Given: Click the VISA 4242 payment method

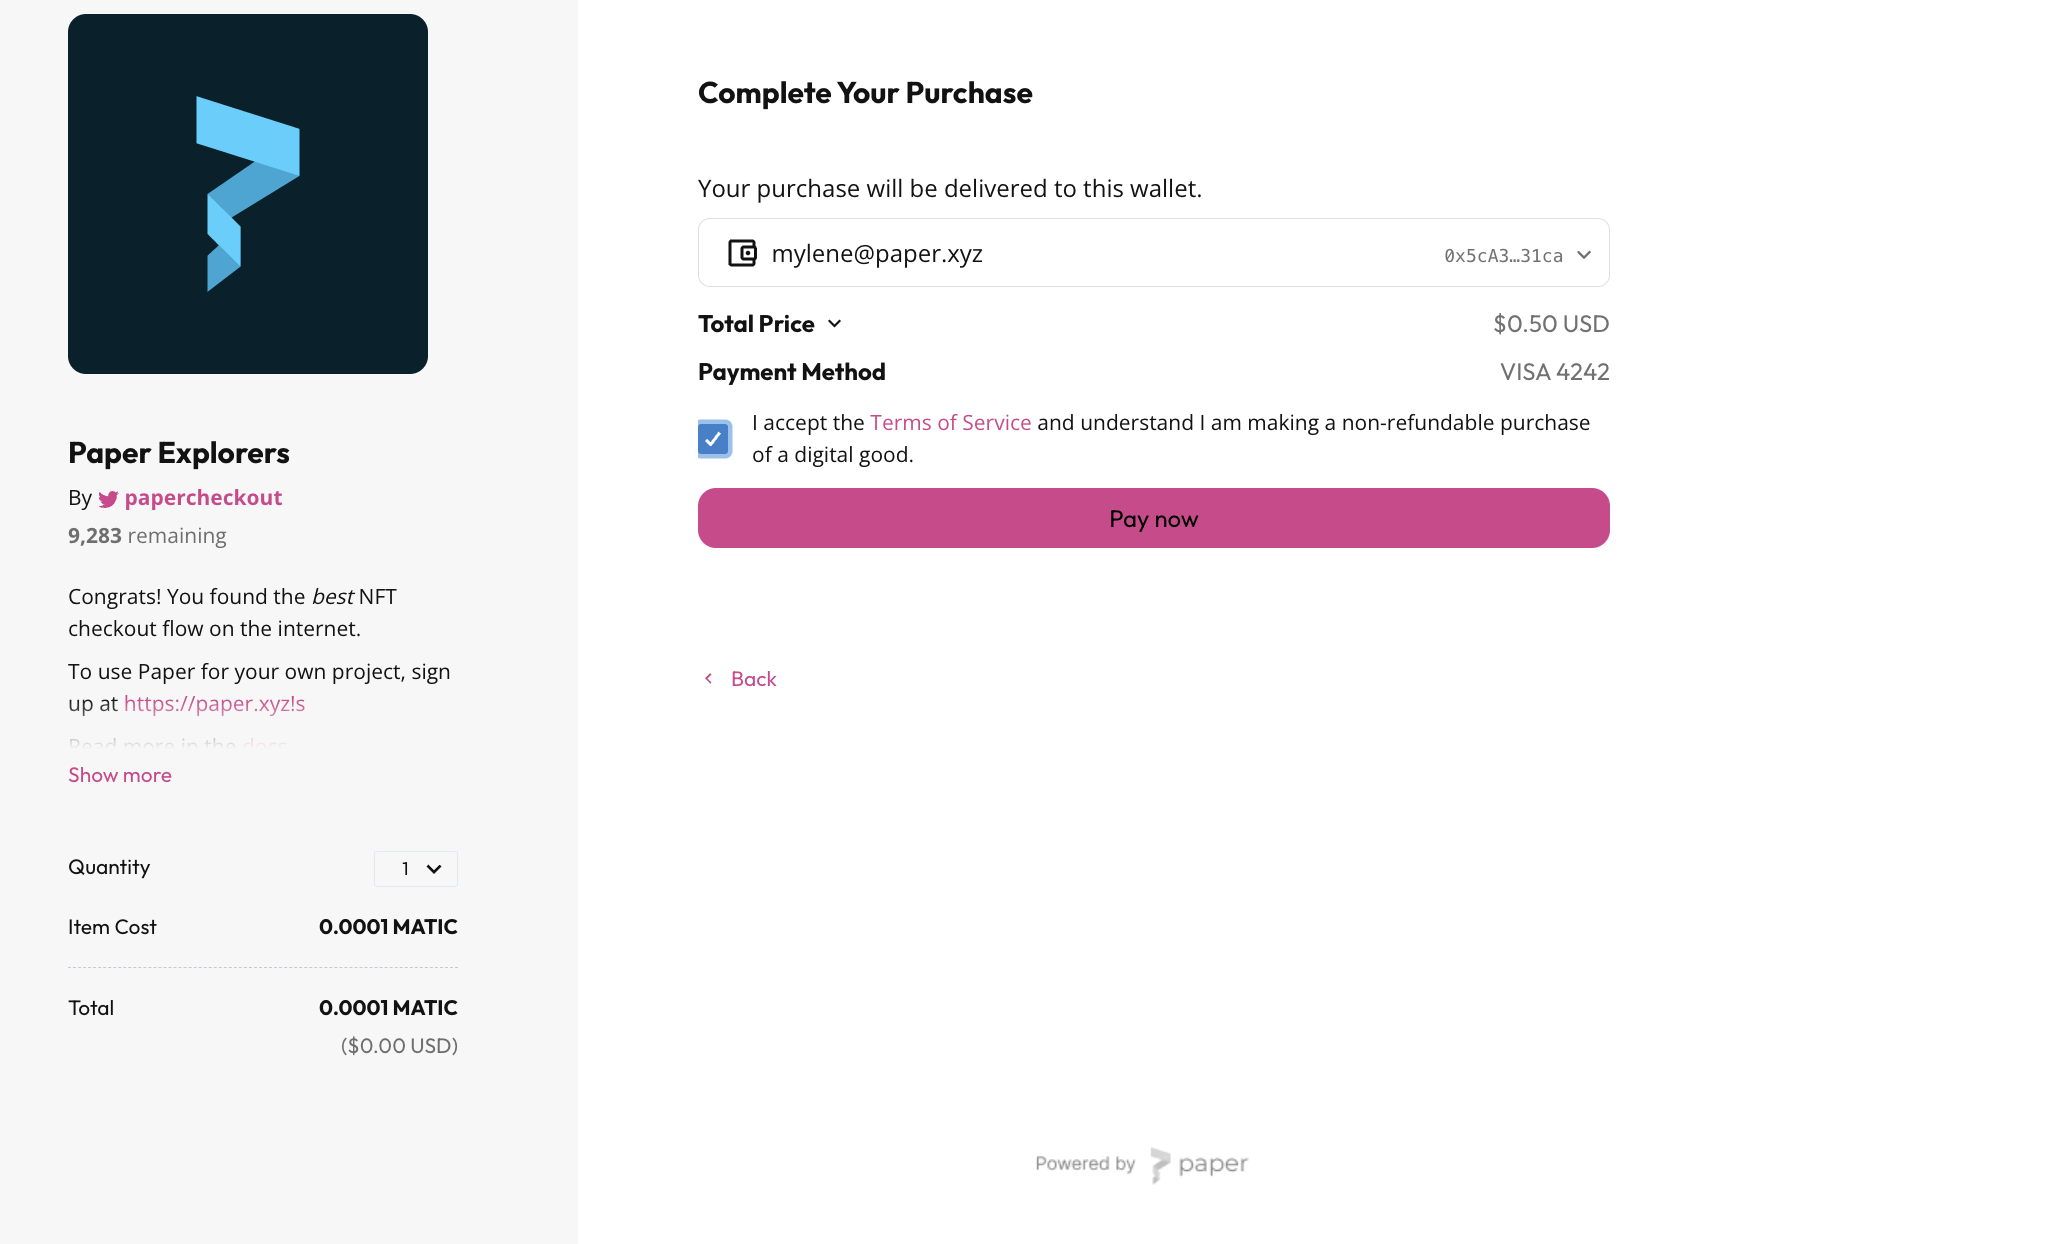Looking at the screenshot, I should 1554,372.
